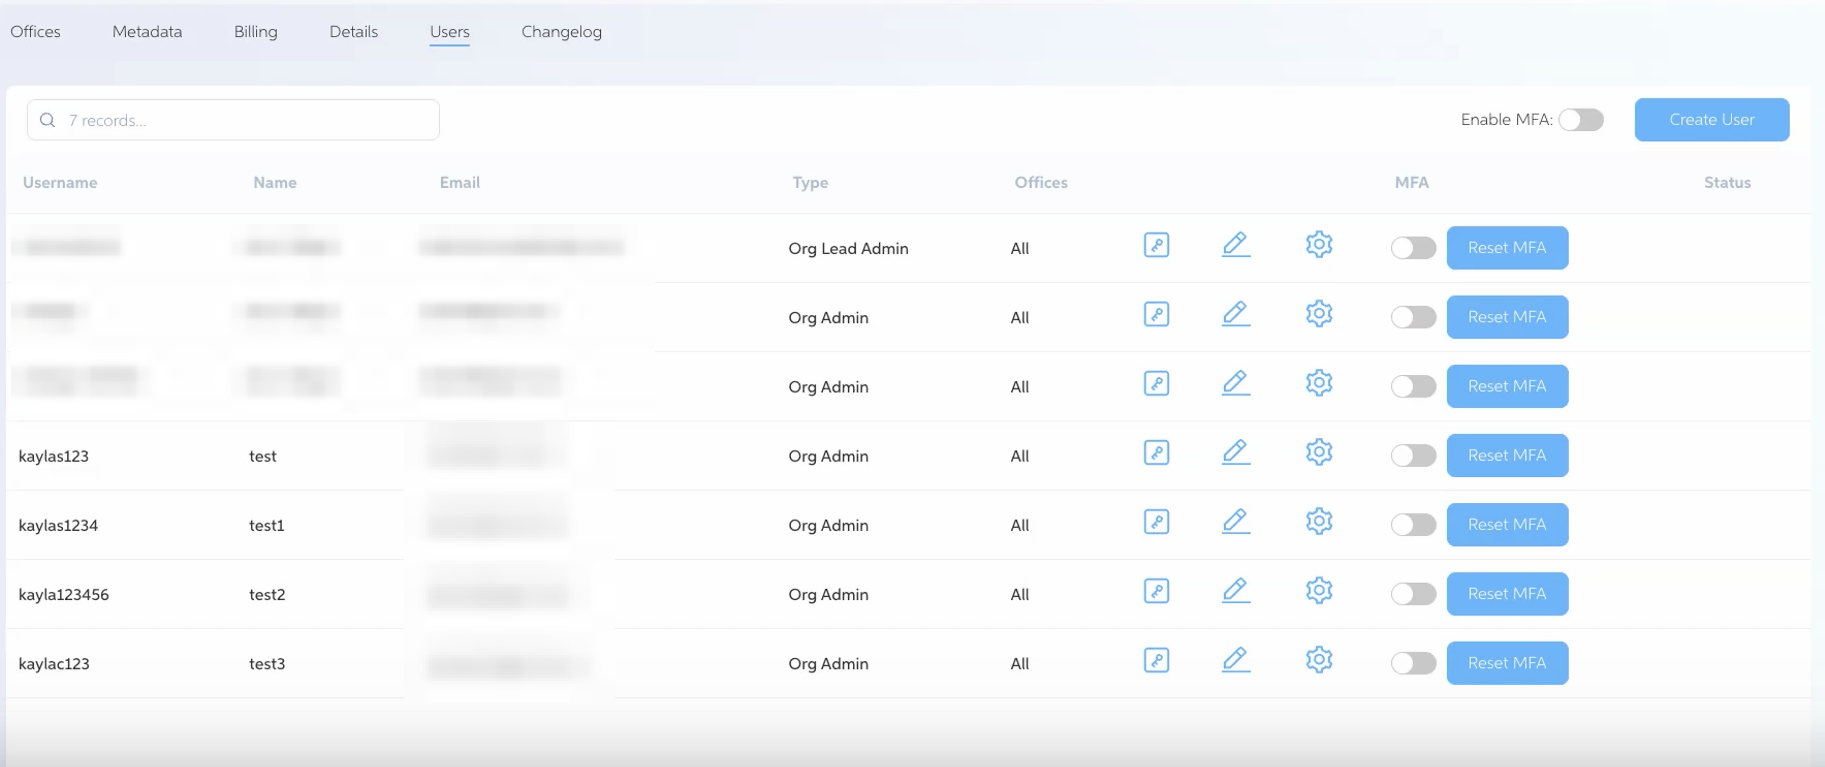Screen dimensions: 1825x767
Task: Turn on the global Enable MFA switch
Action: pos(1580,120)
